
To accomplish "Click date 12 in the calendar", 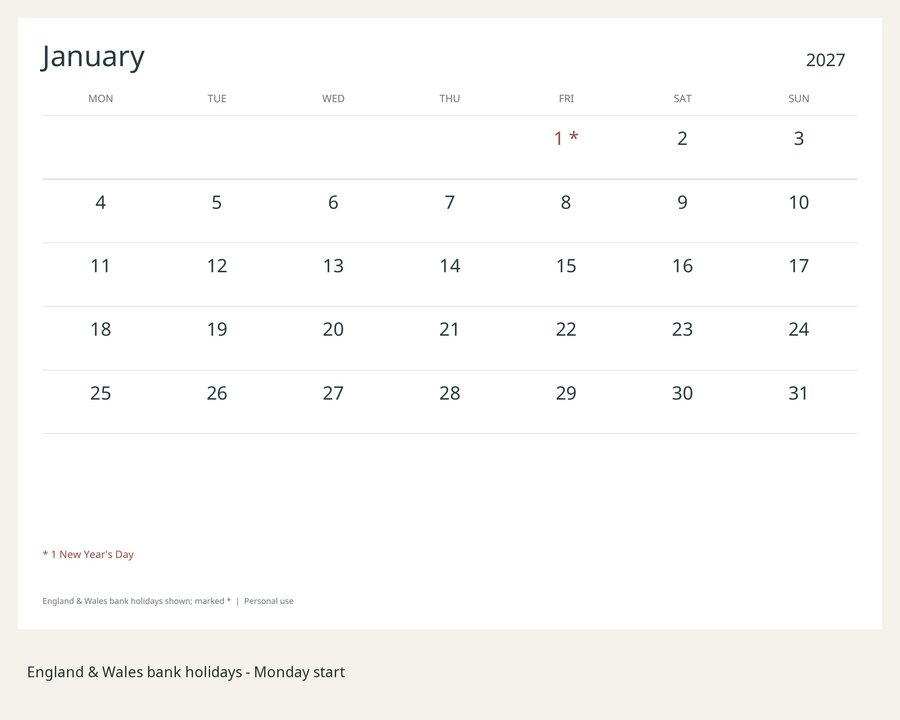I will pos(217,266).
